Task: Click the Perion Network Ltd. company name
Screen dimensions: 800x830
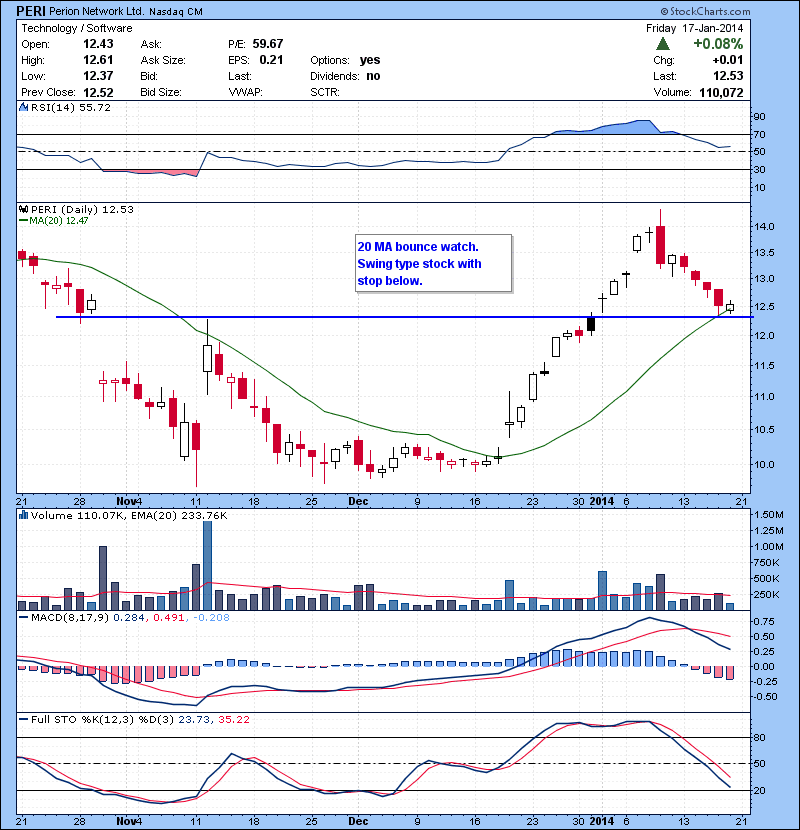Action: 96,11
